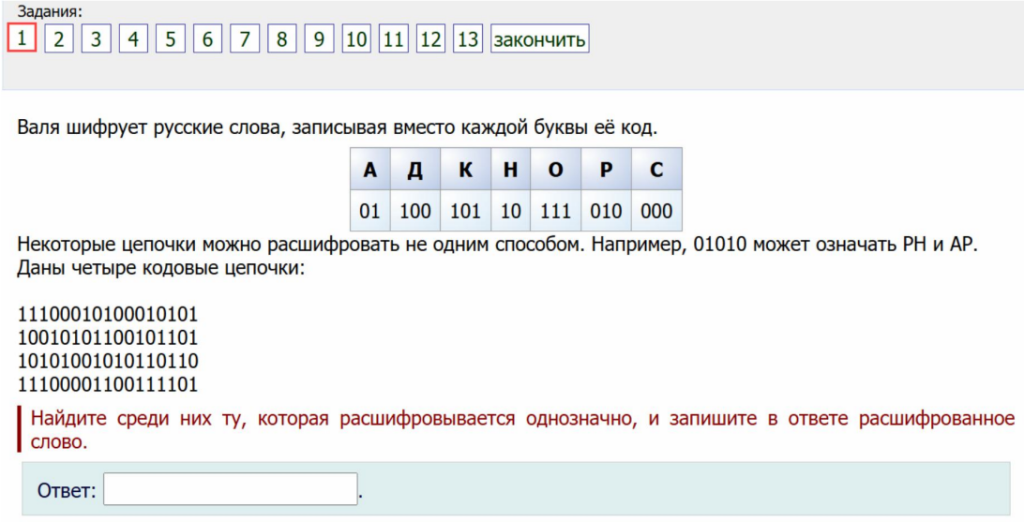1024x522 pixels.
Task: Open task number 2
Action: 59,39
